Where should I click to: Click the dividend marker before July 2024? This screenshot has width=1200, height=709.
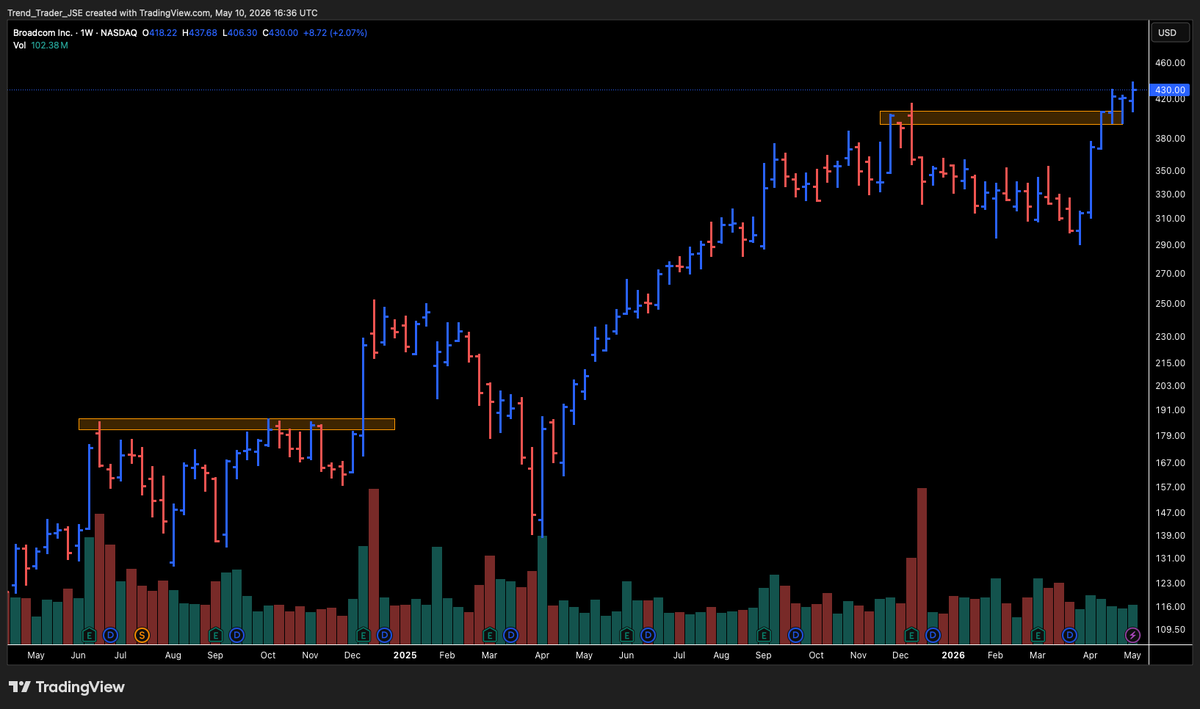[110, 634]
